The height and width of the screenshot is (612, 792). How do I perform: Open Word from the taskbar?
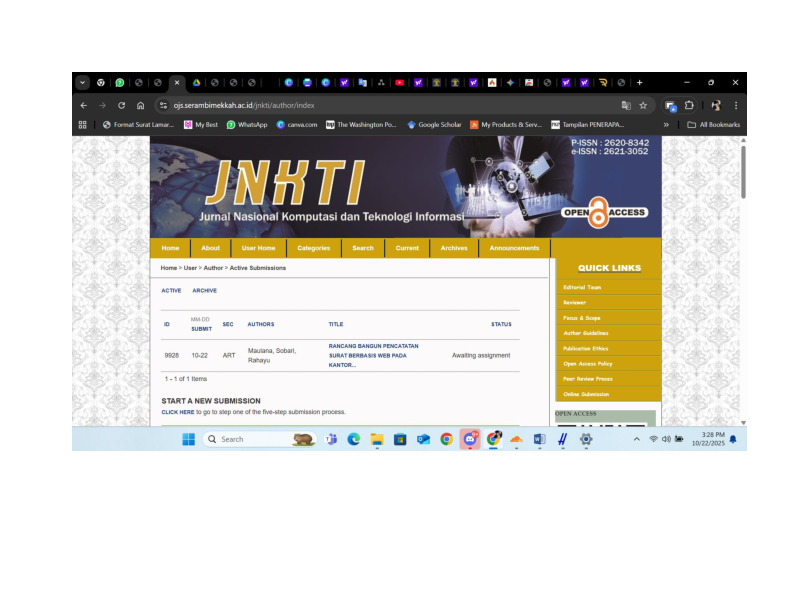pyautogui.click(x=539, y=439)
